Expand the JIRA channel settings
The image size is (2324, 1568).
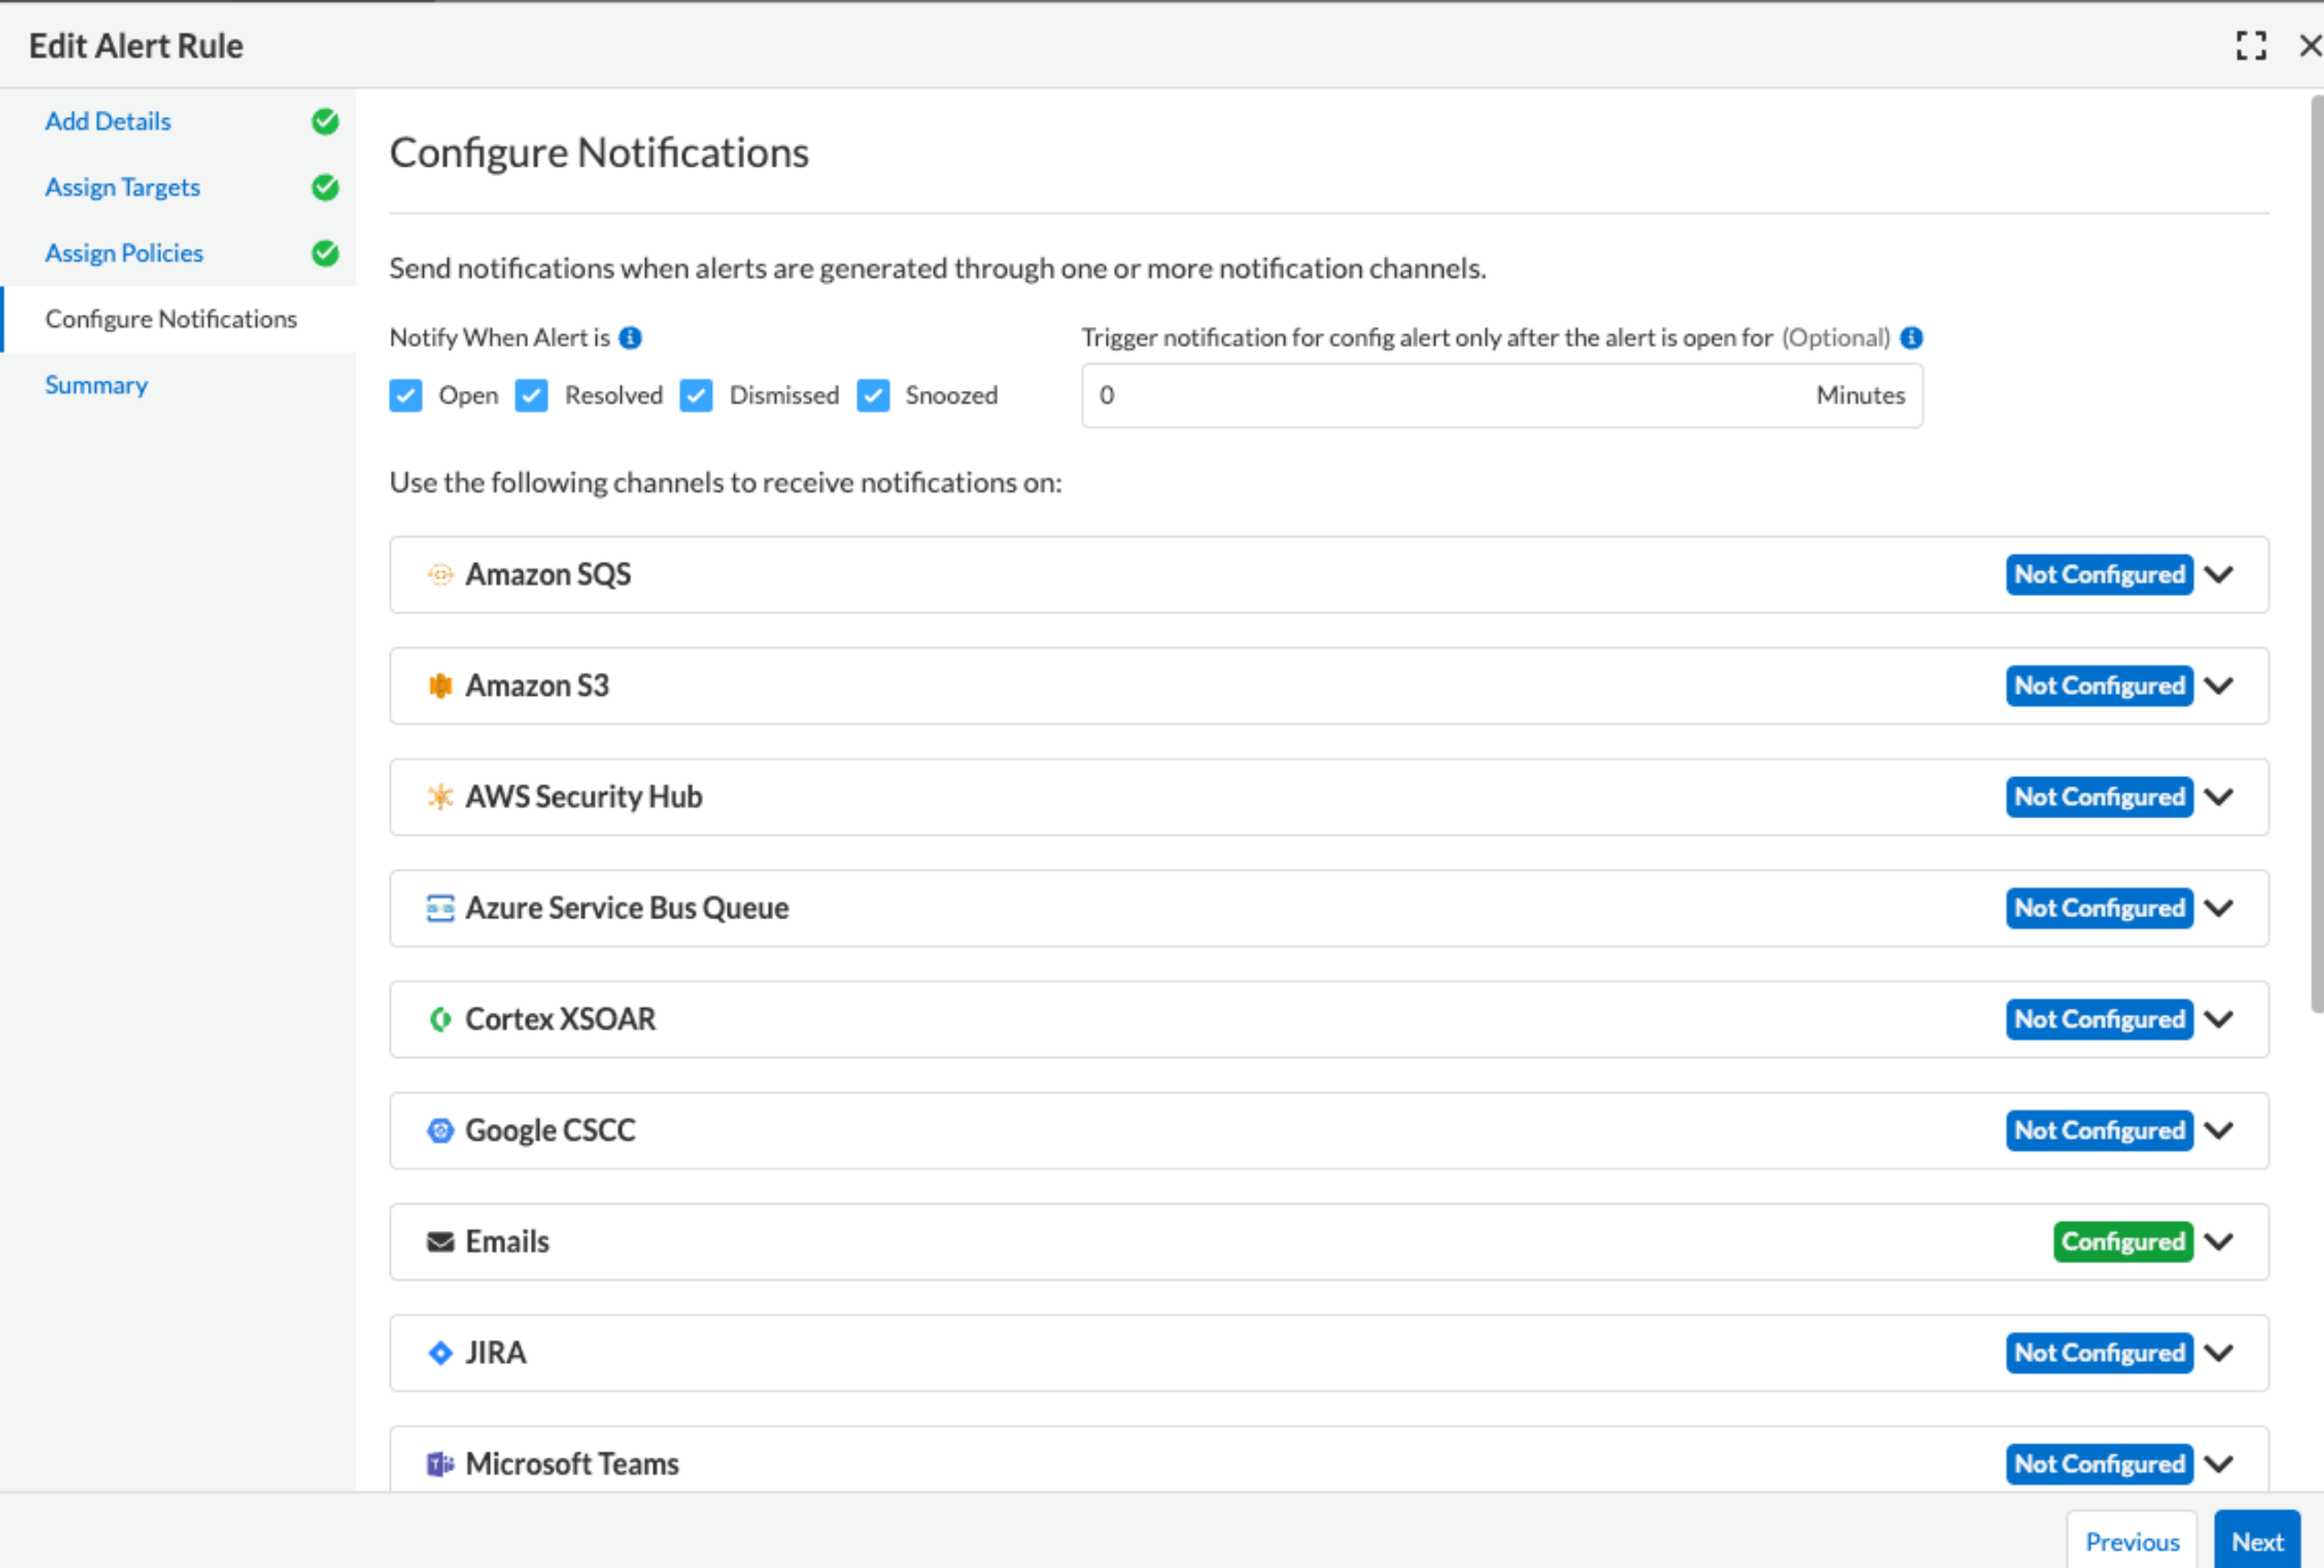coord(2220,1352)
